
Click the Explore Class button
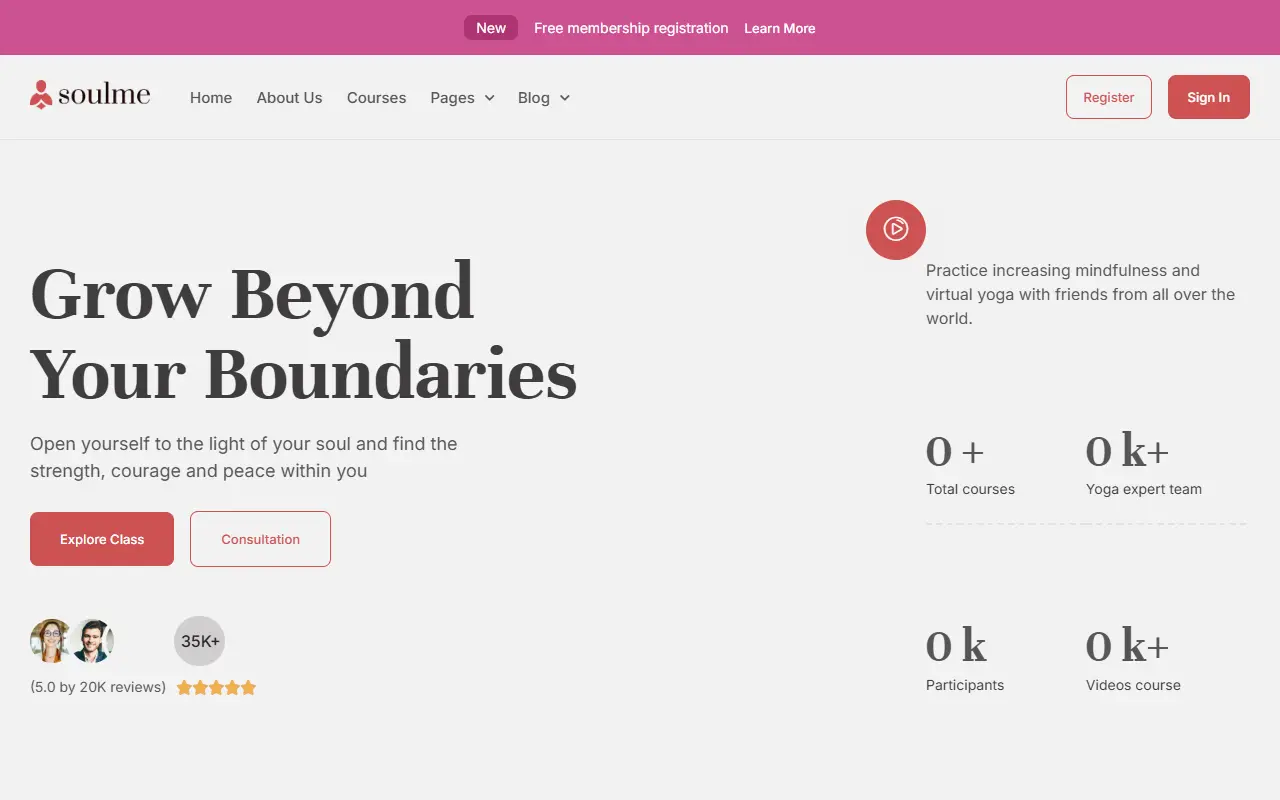(x=102, y=539)
